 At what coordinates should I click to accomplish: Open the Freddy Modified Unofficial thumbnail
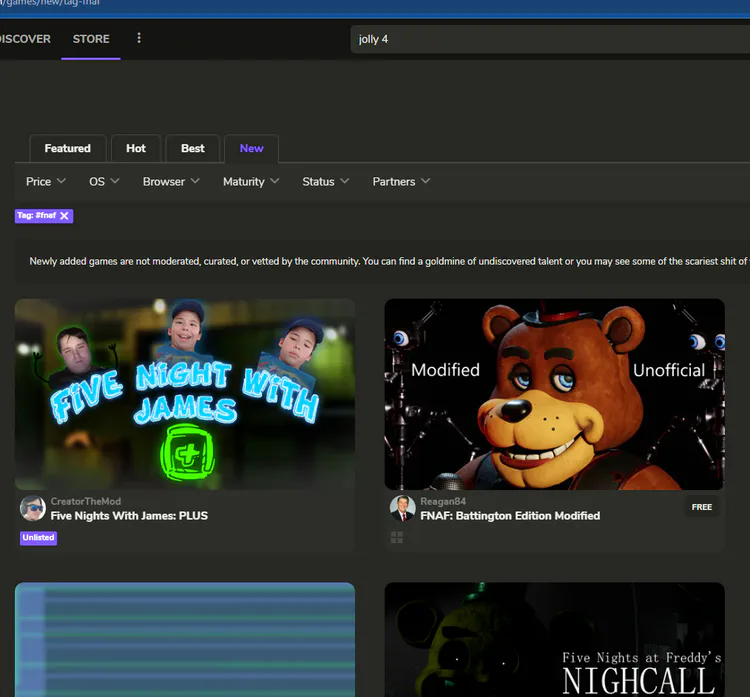[x=554, y=394]
